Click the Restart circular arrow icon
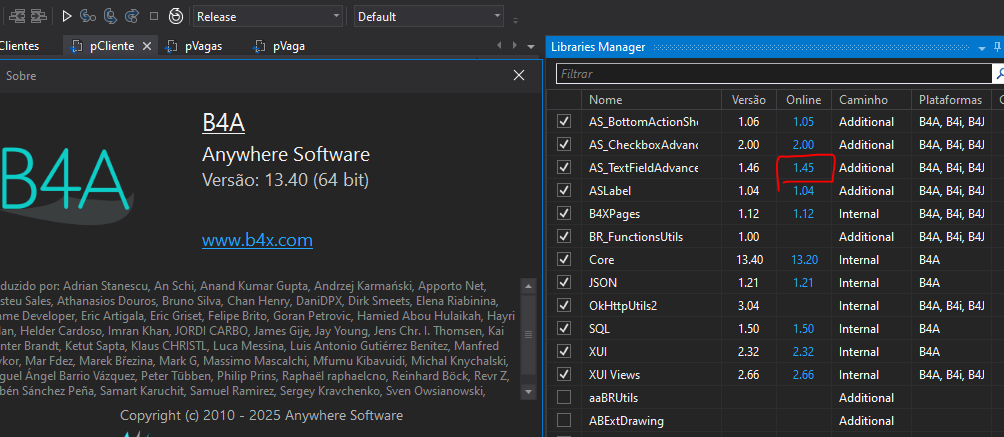The height and width of the screenshot is (437, 1004). [x=175, y=16]
